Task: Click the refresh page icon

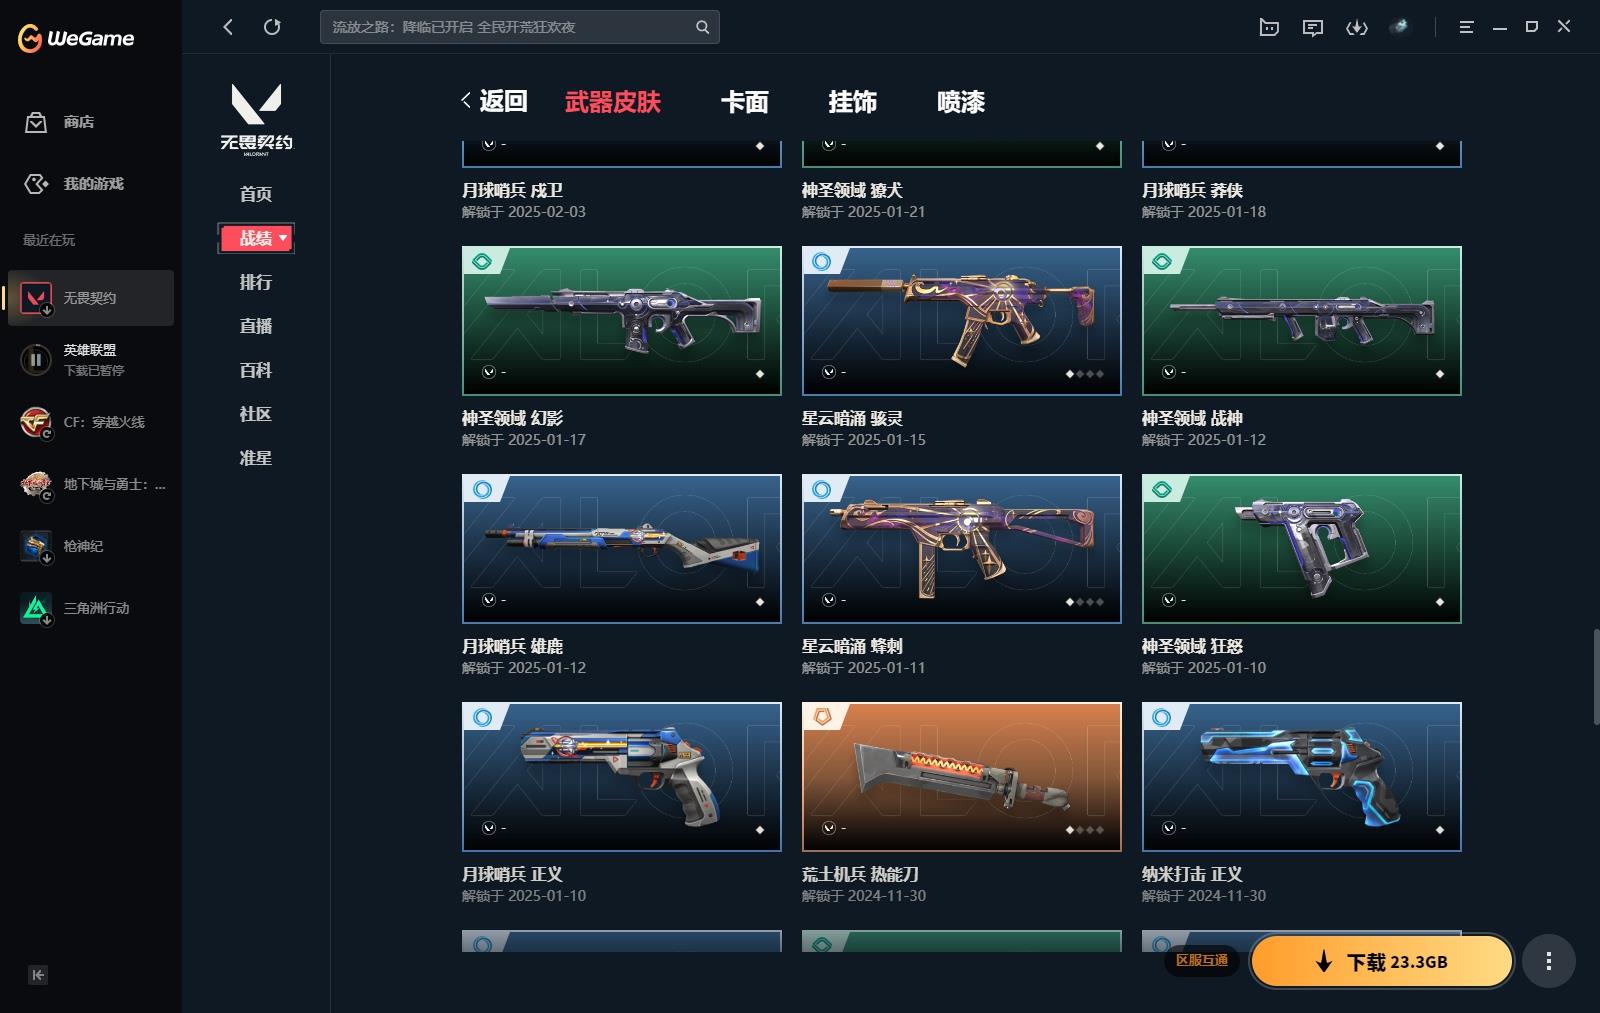Action: 272,27
